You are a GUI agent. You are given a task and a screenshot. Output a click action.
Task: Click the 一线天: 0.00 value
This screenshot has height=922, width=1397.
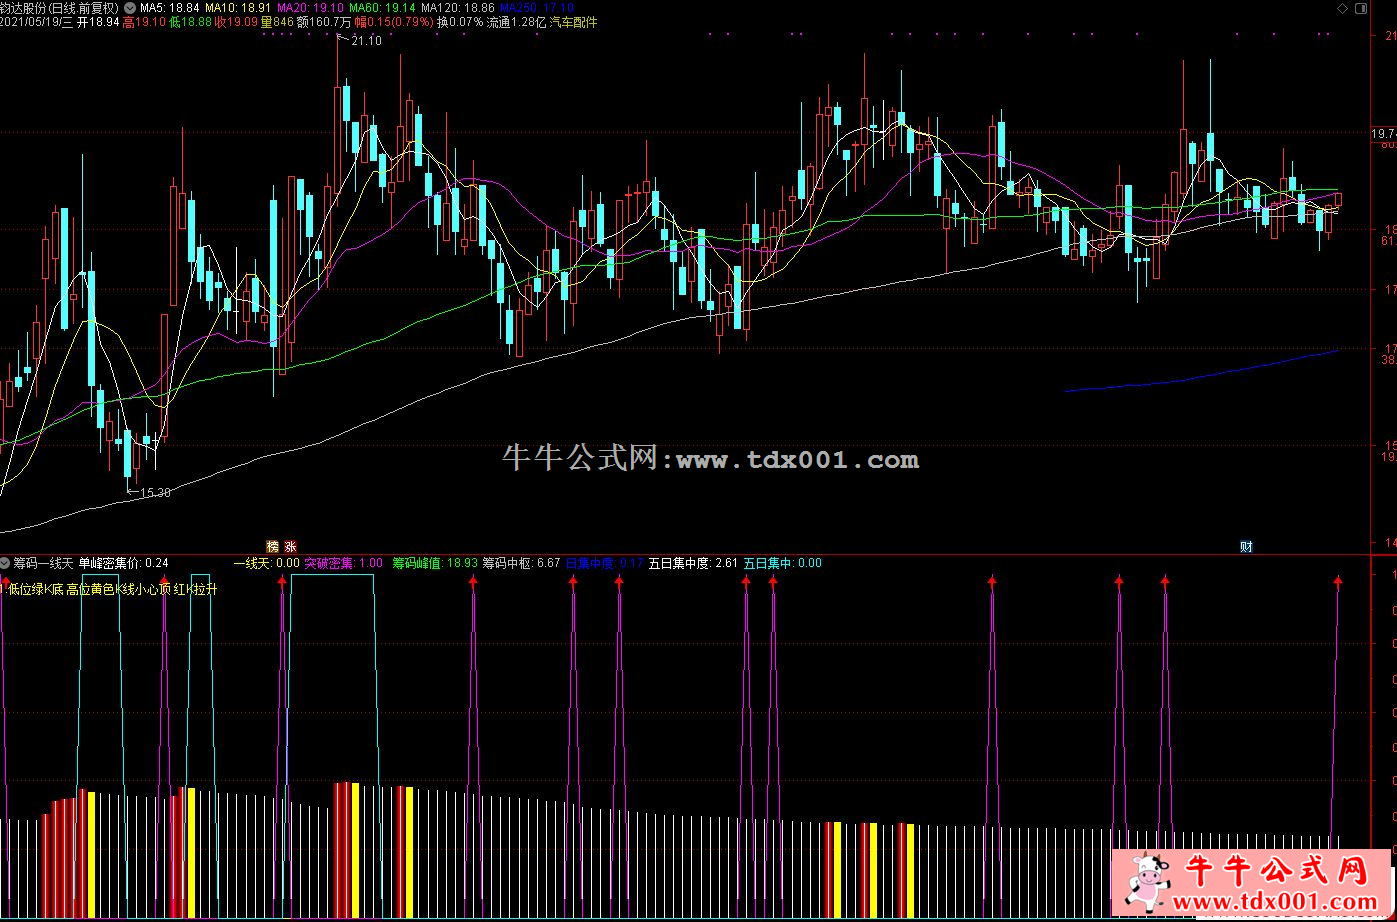pyautogui.click(x=266, y=563)
